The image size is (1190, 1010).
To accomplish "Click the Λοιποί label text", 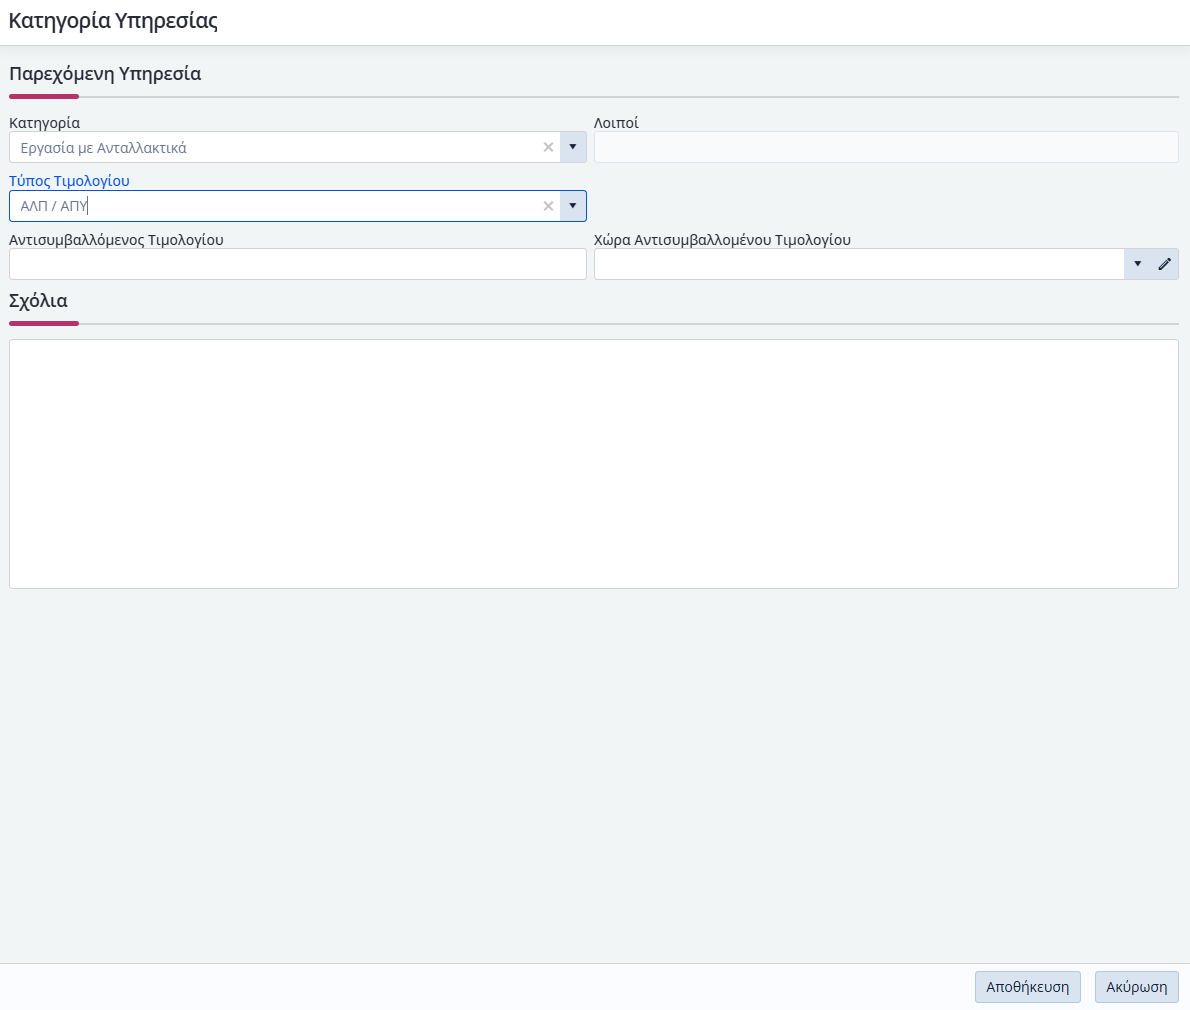I will [616, 123].
